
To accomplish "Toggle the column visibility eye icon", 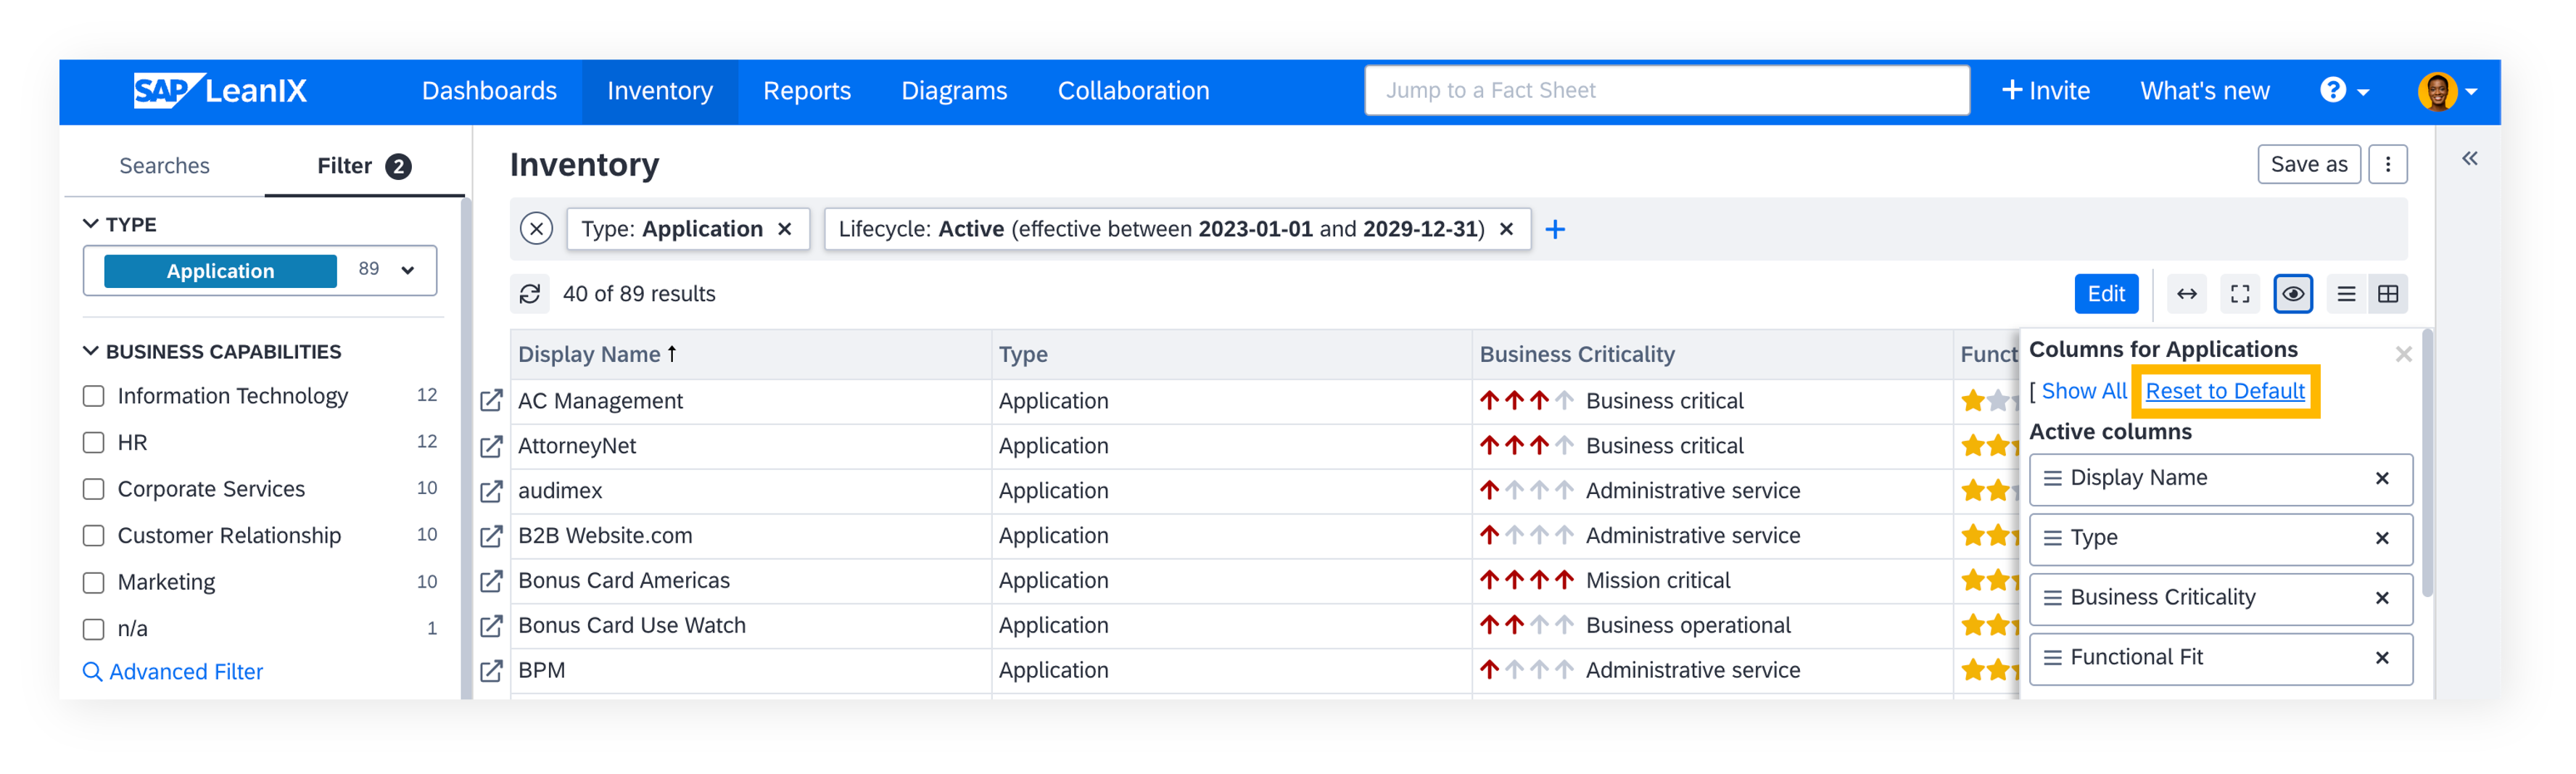I will [x=2292, y=294].
